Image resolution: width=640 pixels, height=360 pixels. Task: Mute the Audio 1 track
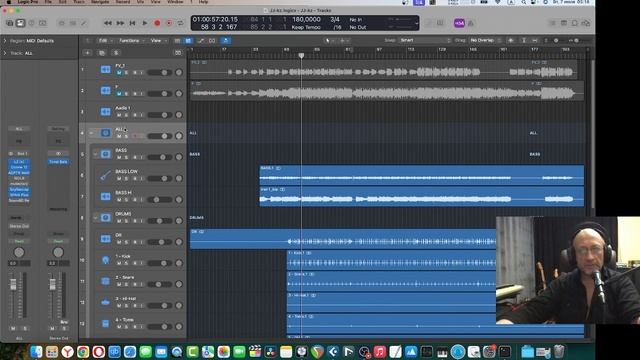pyautogui.click(x=119, y=115)
